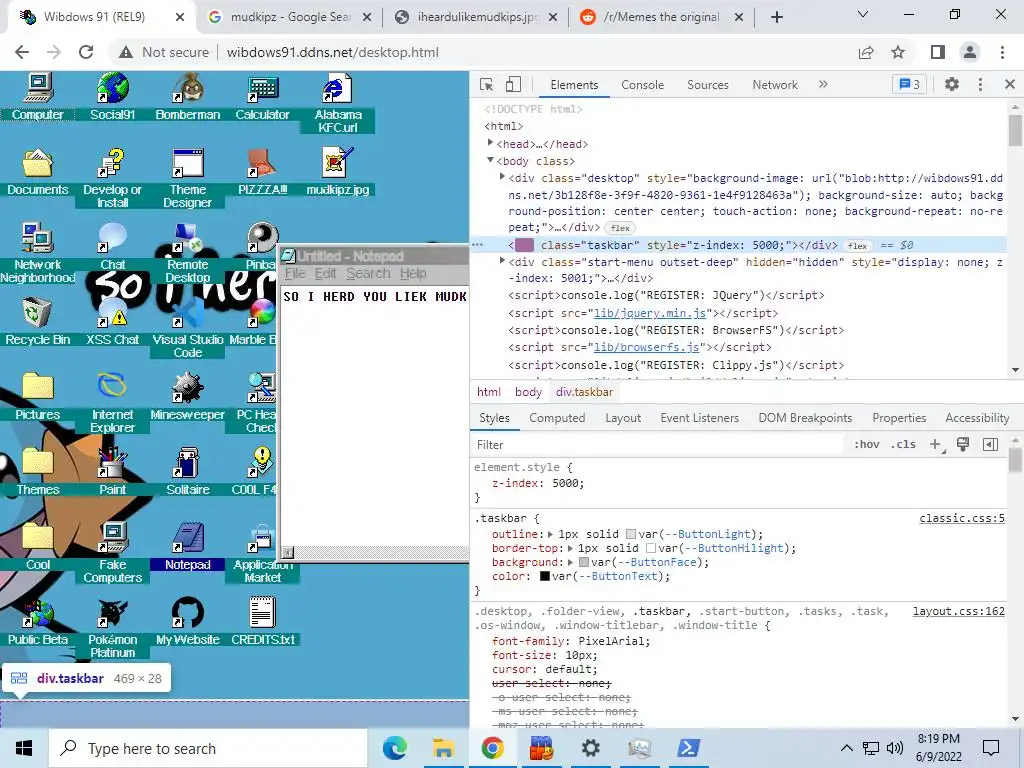
Task: Open Chrome tab search dropdown
Action: 863,14
